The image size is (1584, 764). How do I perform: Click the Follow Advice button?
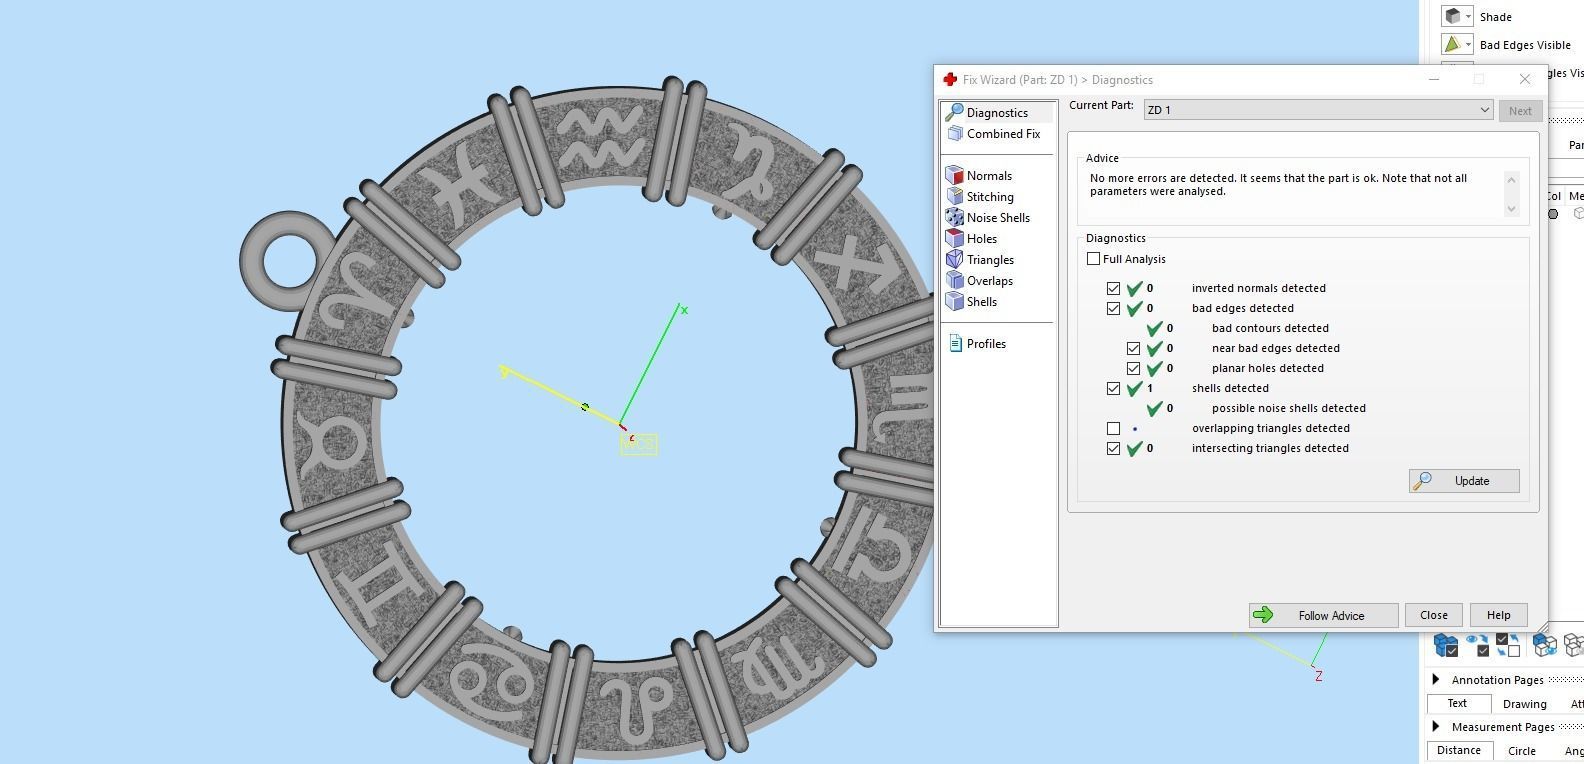[1323, 615]
